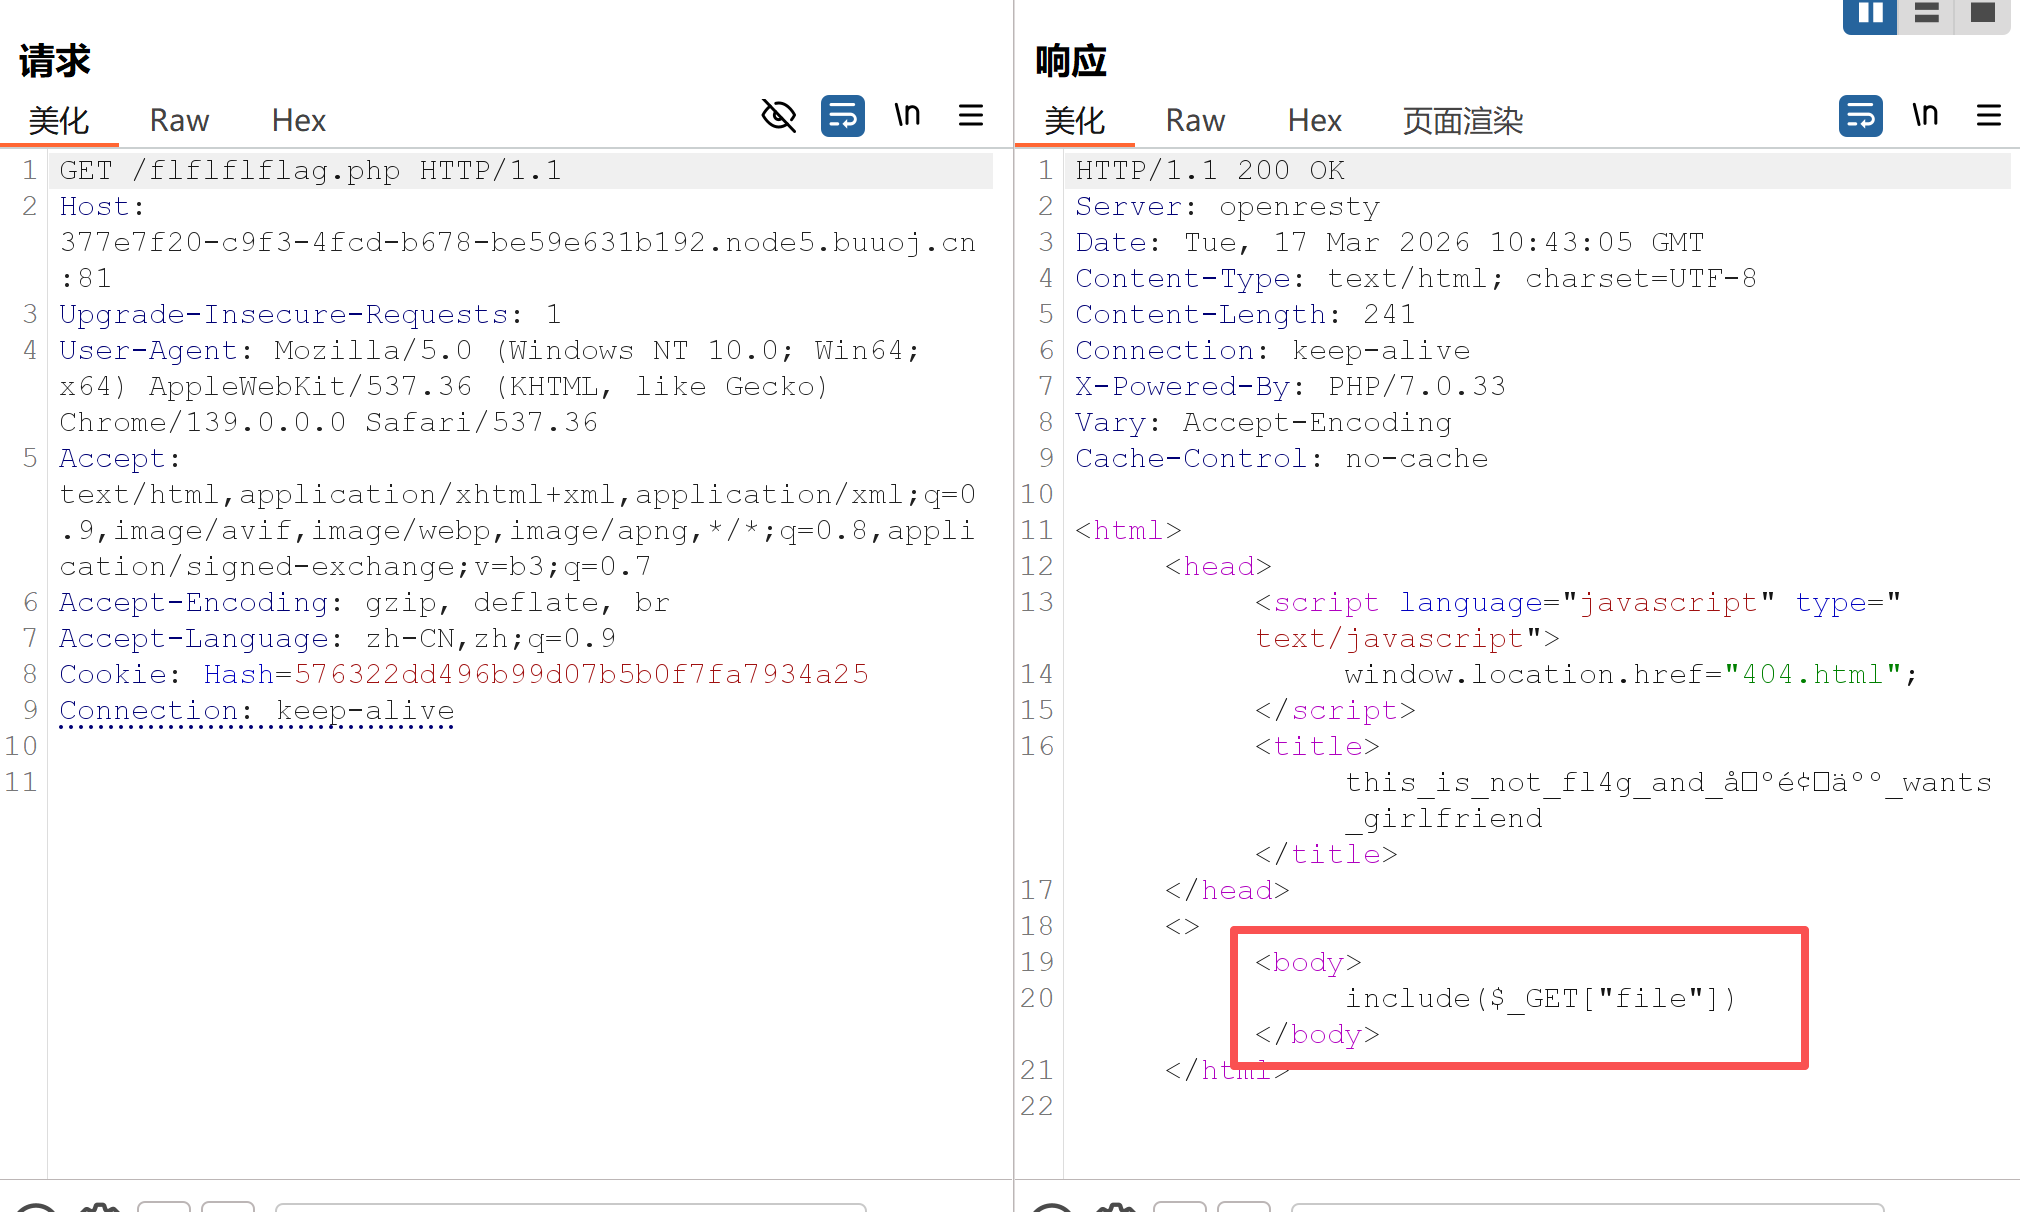Open the response Raw tab
This screenshot has height=1212, width=2020.
pos(1195,121)
